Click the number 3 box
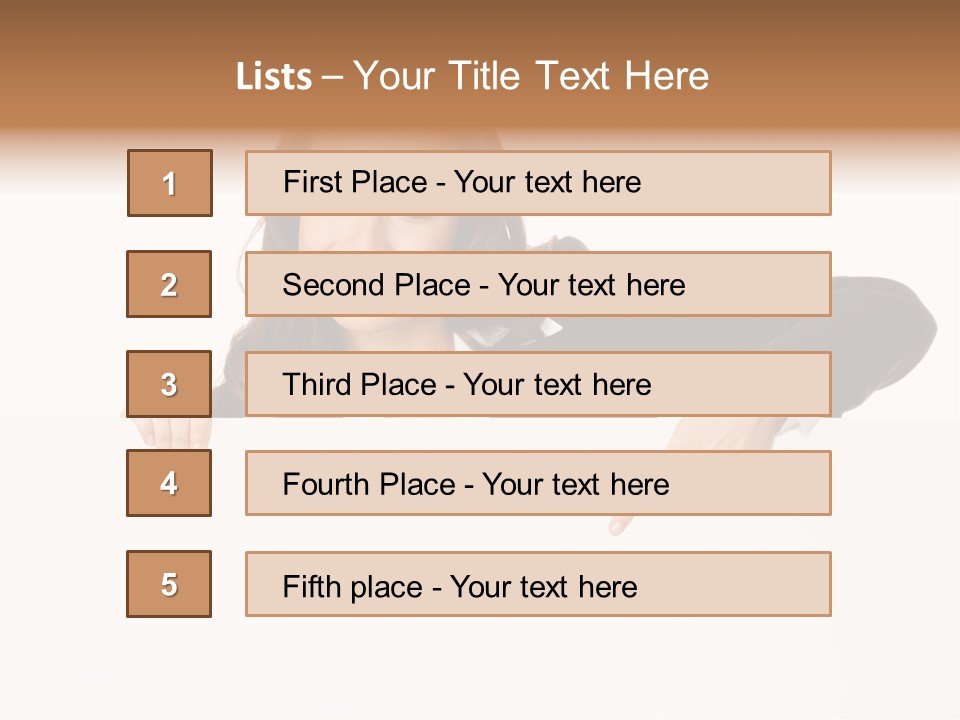Image resolution: width=960 pixels, height=720 pixels. click(169, 384)
